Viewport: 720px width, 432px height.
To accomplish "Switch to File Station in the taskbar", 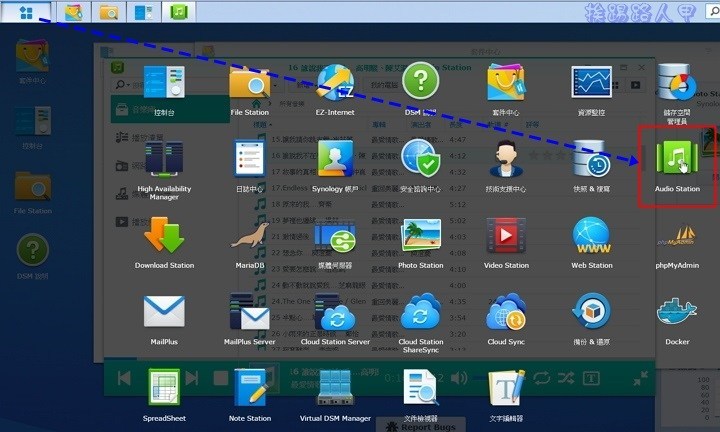I will [109, 12].
